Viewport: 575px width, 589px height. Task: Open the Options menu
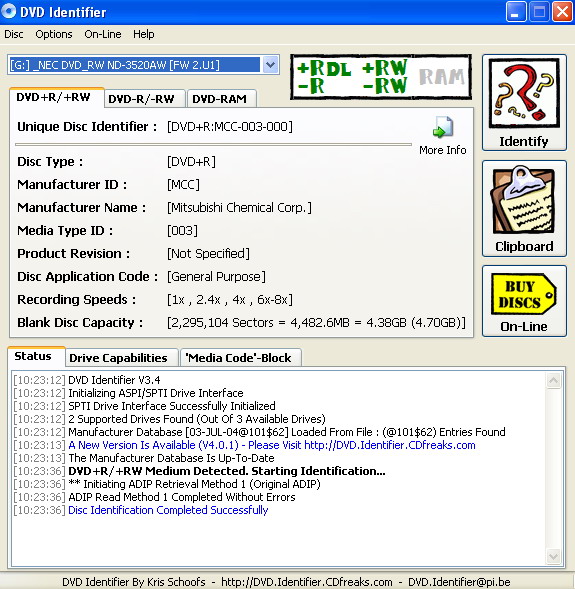pyautogui.click(x=54, y=34)
